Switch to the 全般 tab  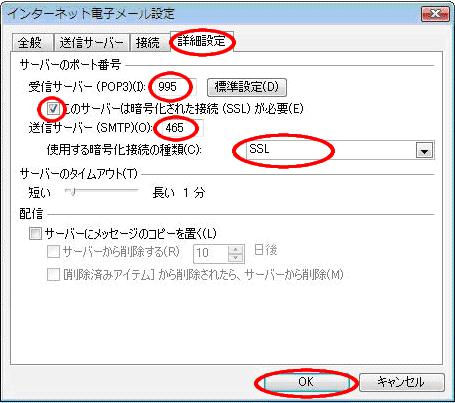32,43
